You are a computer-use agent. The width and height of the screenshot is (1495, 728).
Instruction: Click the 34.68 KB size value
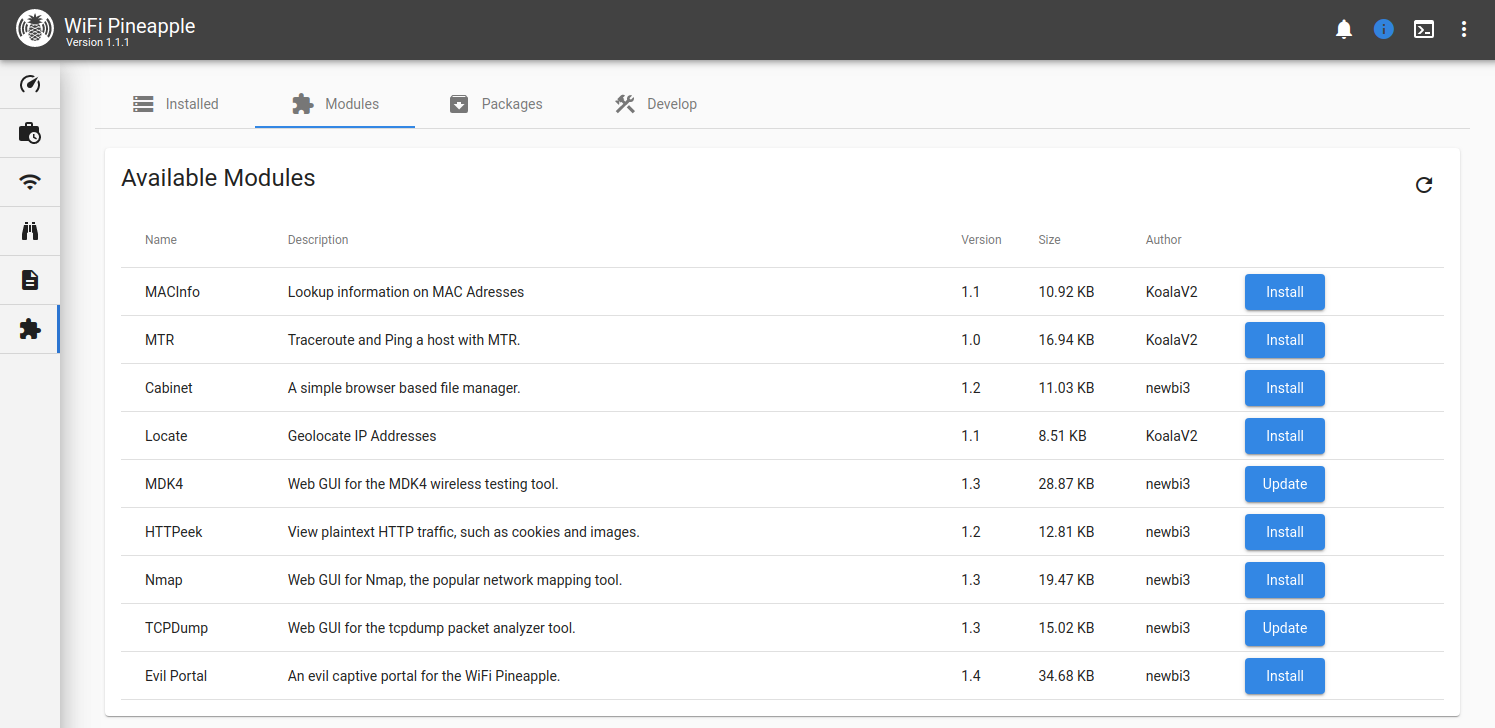(x=1066, y=676)
